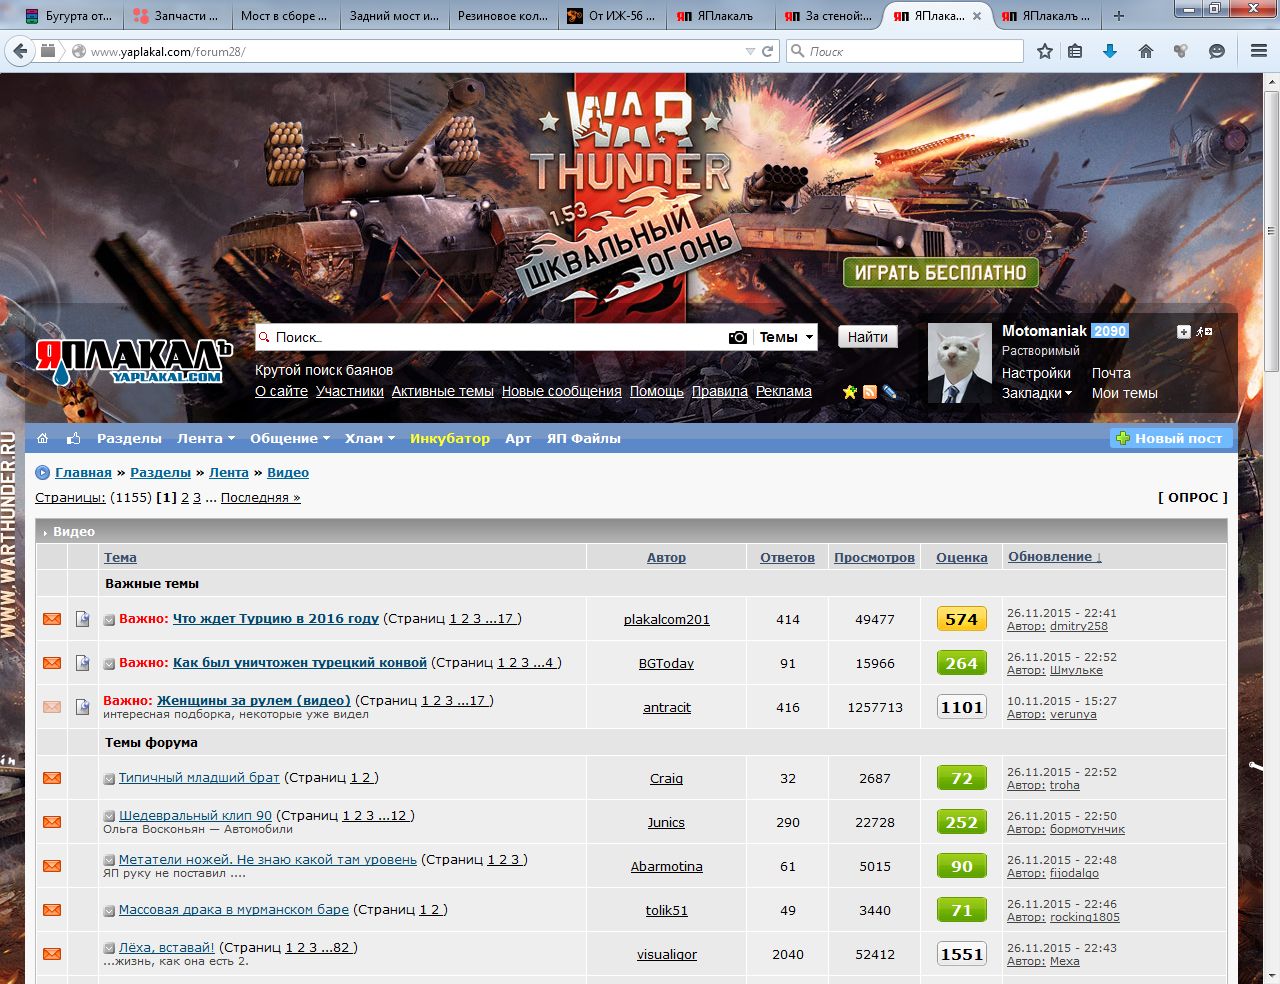Click document icon in Что ждет Турцию row
The image size is (1280, 984).
[x=83, y=619]
